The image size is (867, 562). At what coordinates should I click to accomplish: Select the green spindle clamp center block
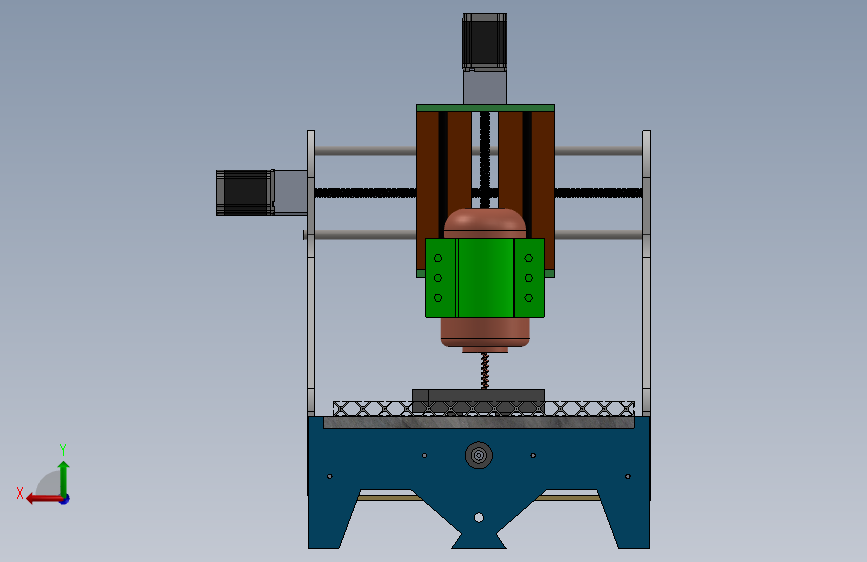coord(486,278)
